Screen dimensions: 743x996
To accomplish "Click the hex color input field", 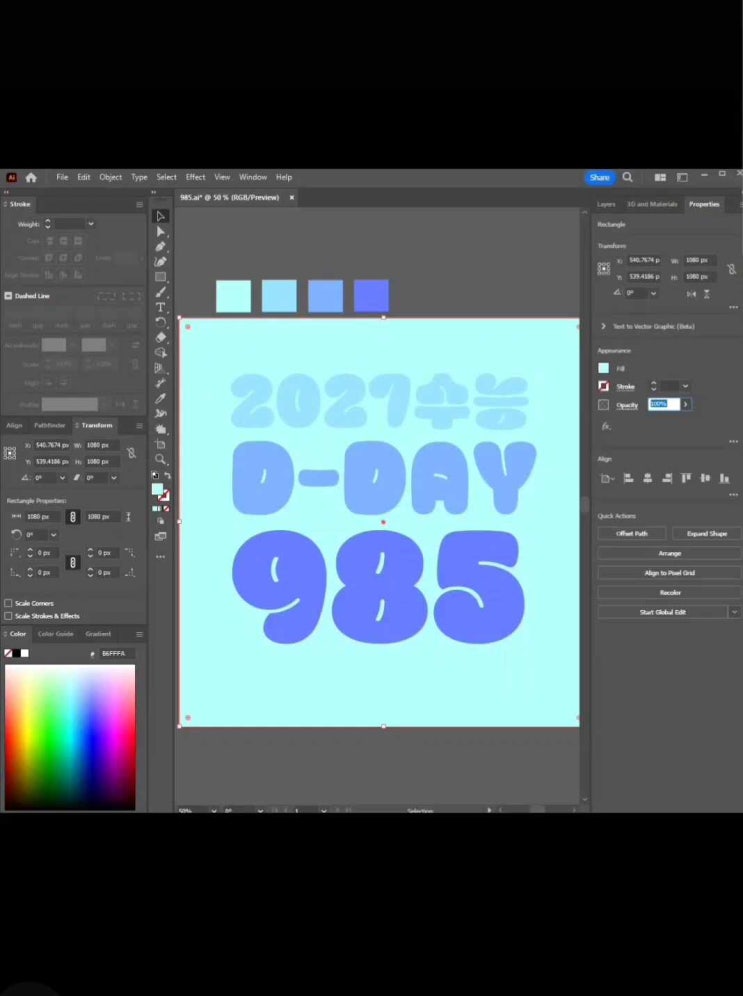I will click(116, 653).
